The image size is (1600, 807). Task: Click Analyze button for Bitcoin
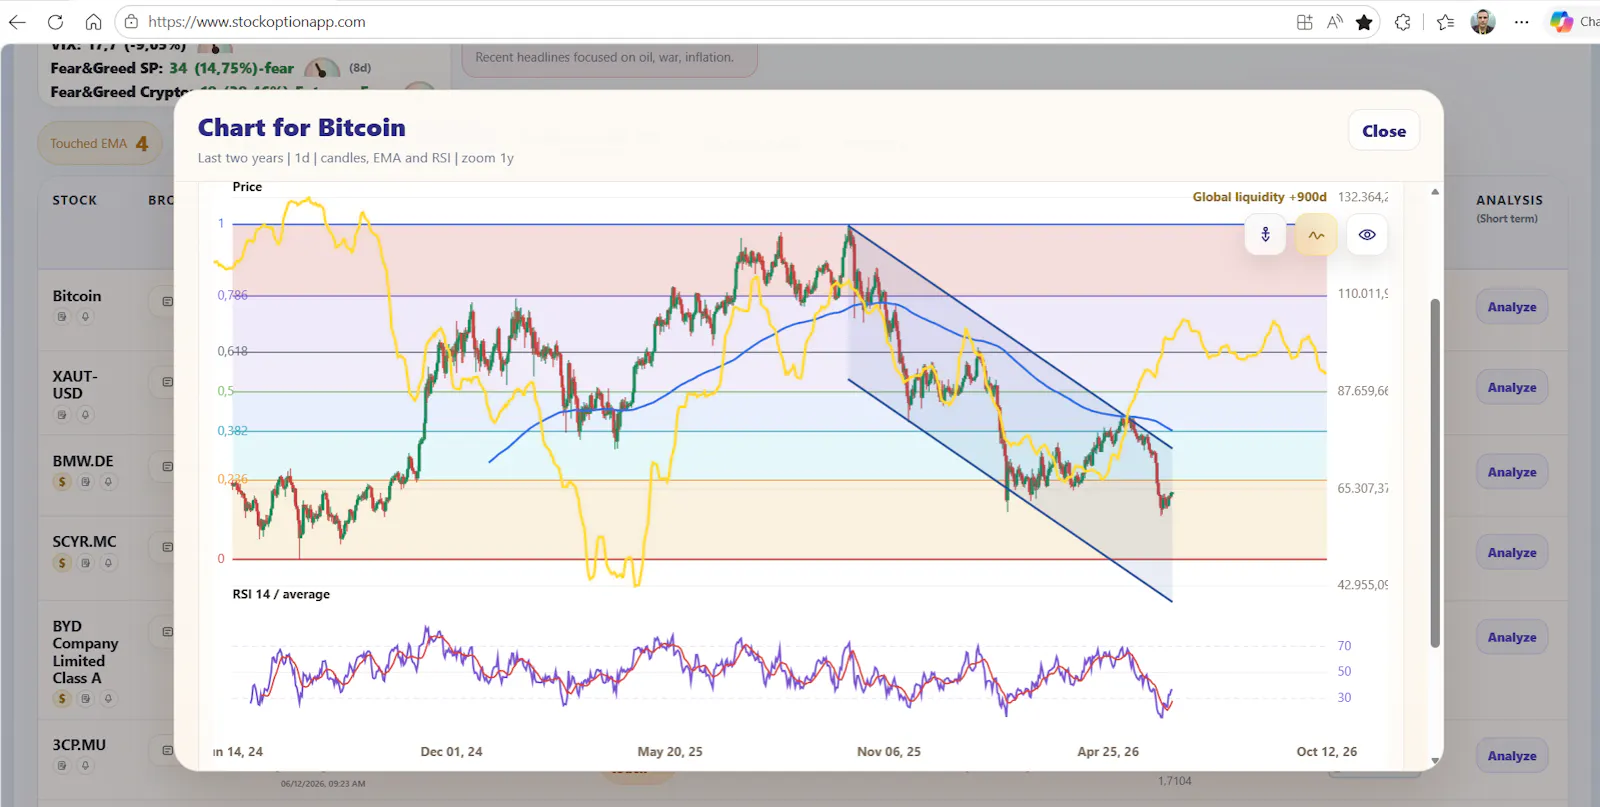(x=1511, y=307)
